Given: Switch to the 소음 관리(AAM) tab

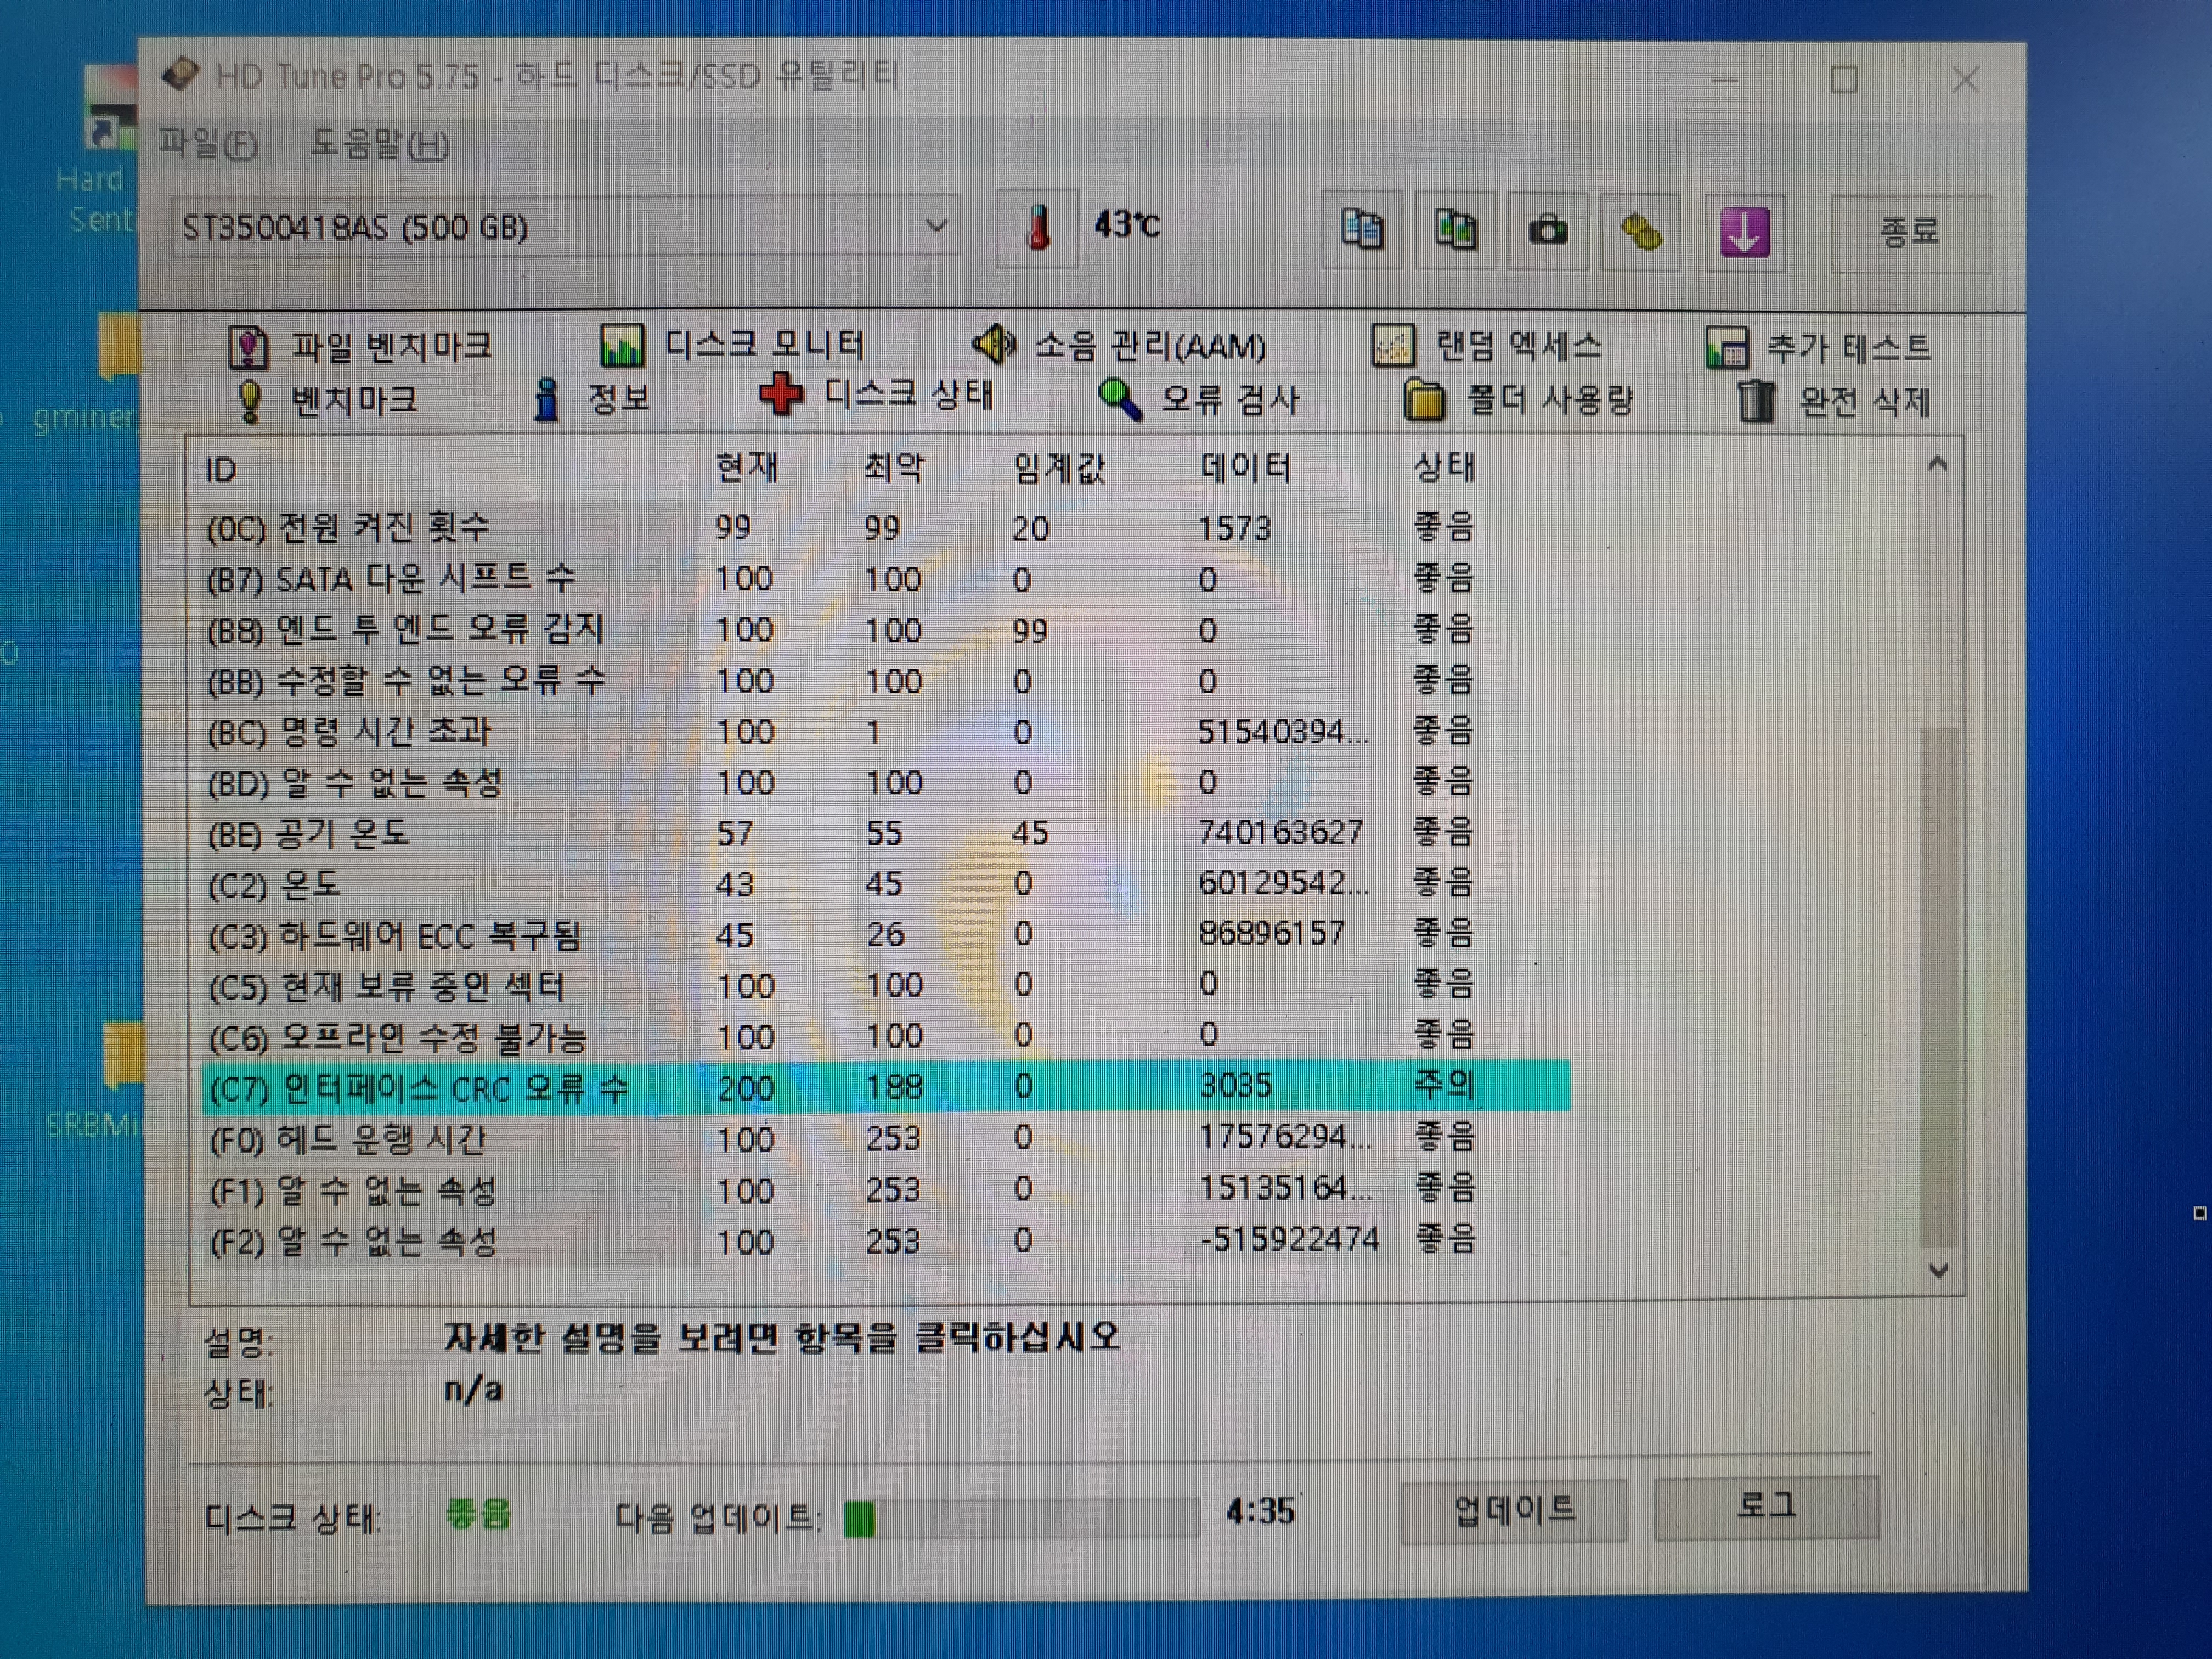Looking at the screenshot, I should (1119, 346).
